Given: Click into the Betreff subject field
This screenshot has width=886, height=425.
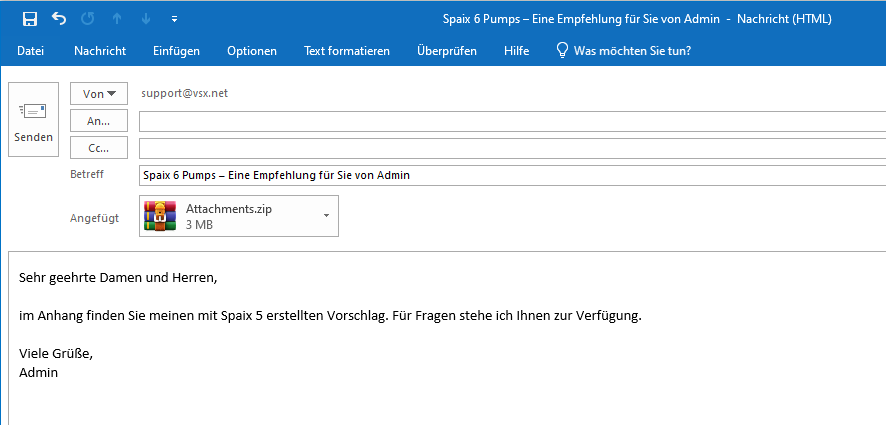Looking at the screenshot, I should tap(513, 175).
